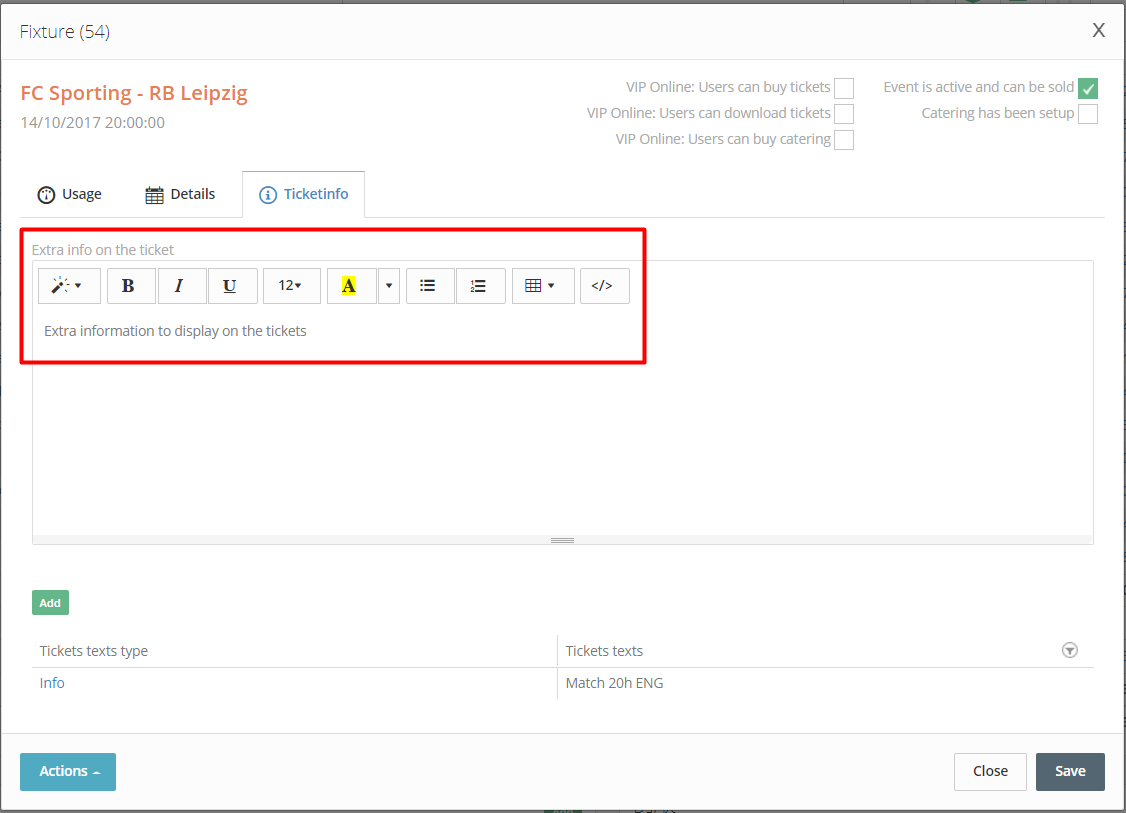Open the Info ticket text link
The image size is (1126, 813).
(x=52, y=683)
